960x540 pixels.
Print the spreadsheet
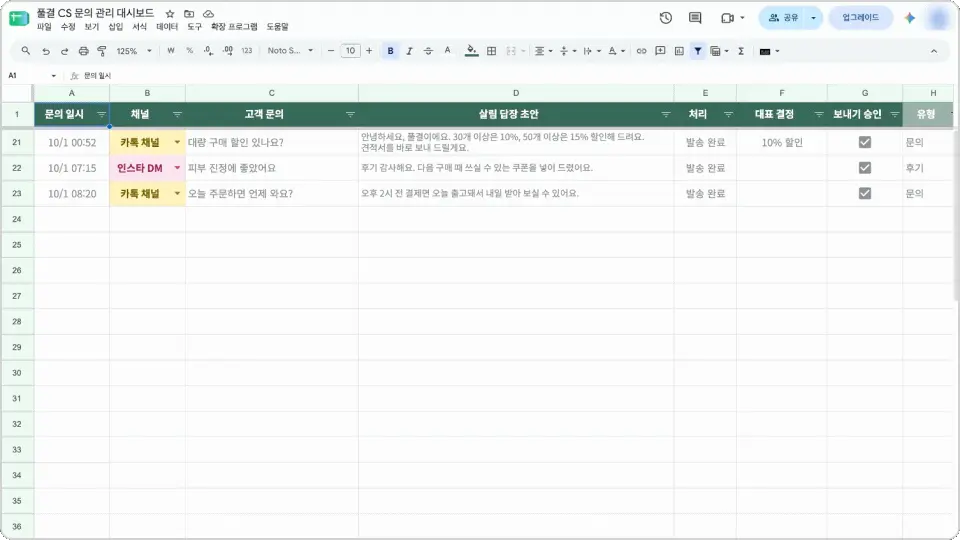(x=83, y=51)
